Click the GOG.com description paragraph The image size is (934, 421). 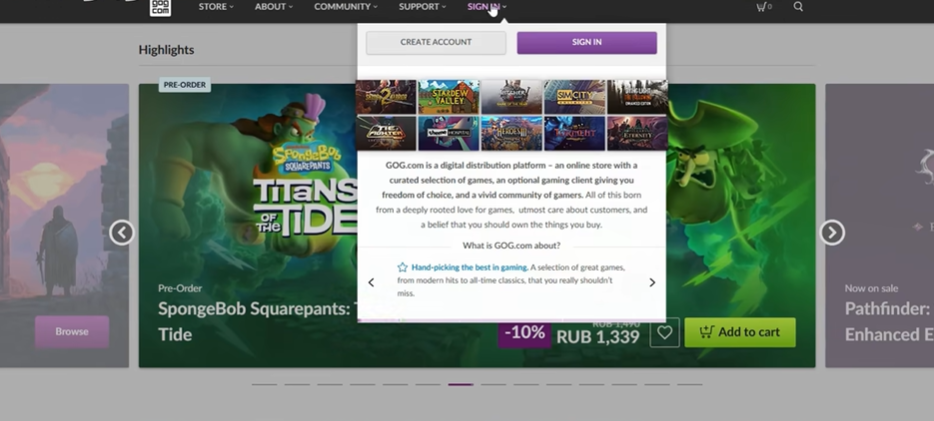click(512, 195)
